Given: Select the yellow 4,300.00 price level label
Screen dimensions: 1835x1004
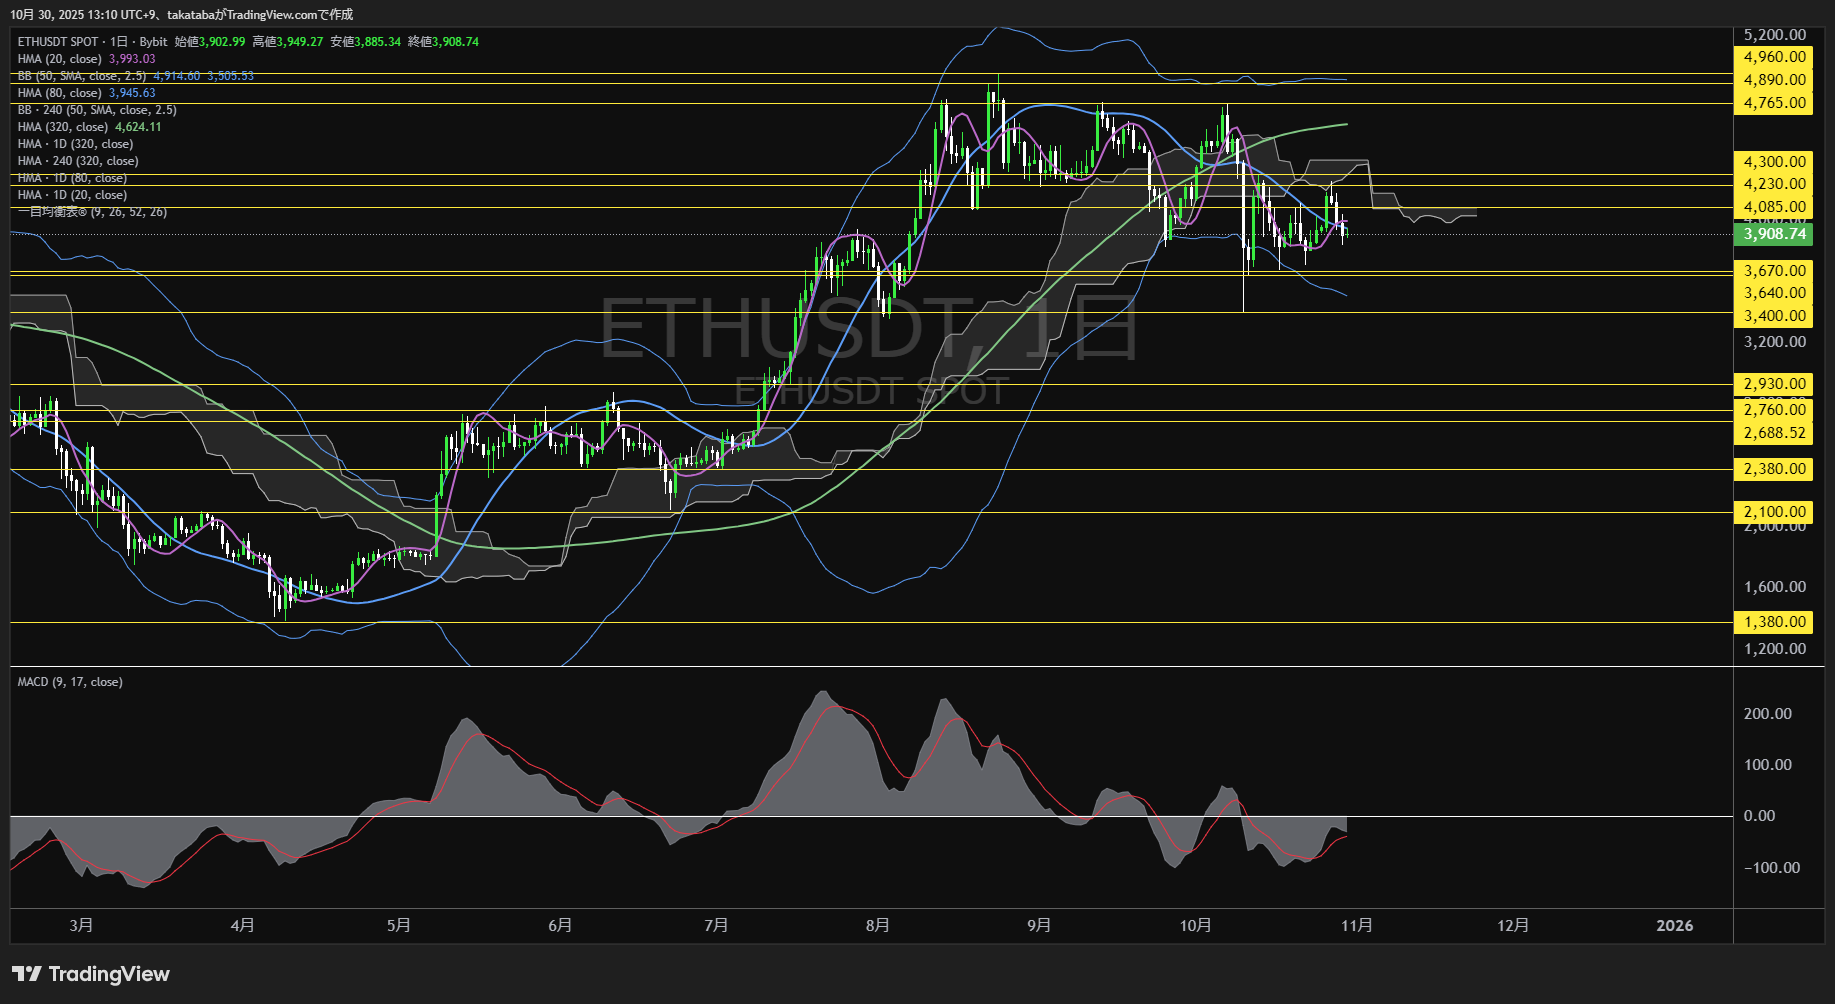Looking at the screenshot, I should [x=1773, y=161].
